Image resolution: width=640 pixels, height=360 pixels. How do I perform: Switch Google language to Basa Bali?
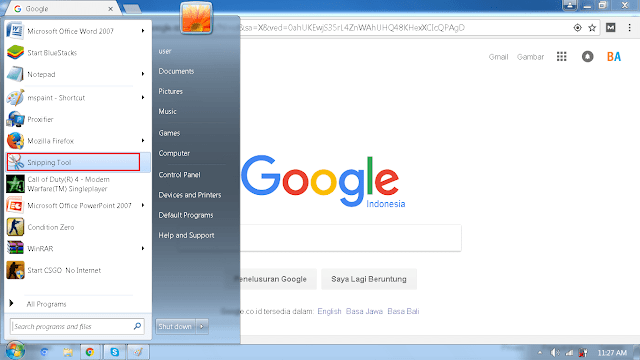(403, 311)
